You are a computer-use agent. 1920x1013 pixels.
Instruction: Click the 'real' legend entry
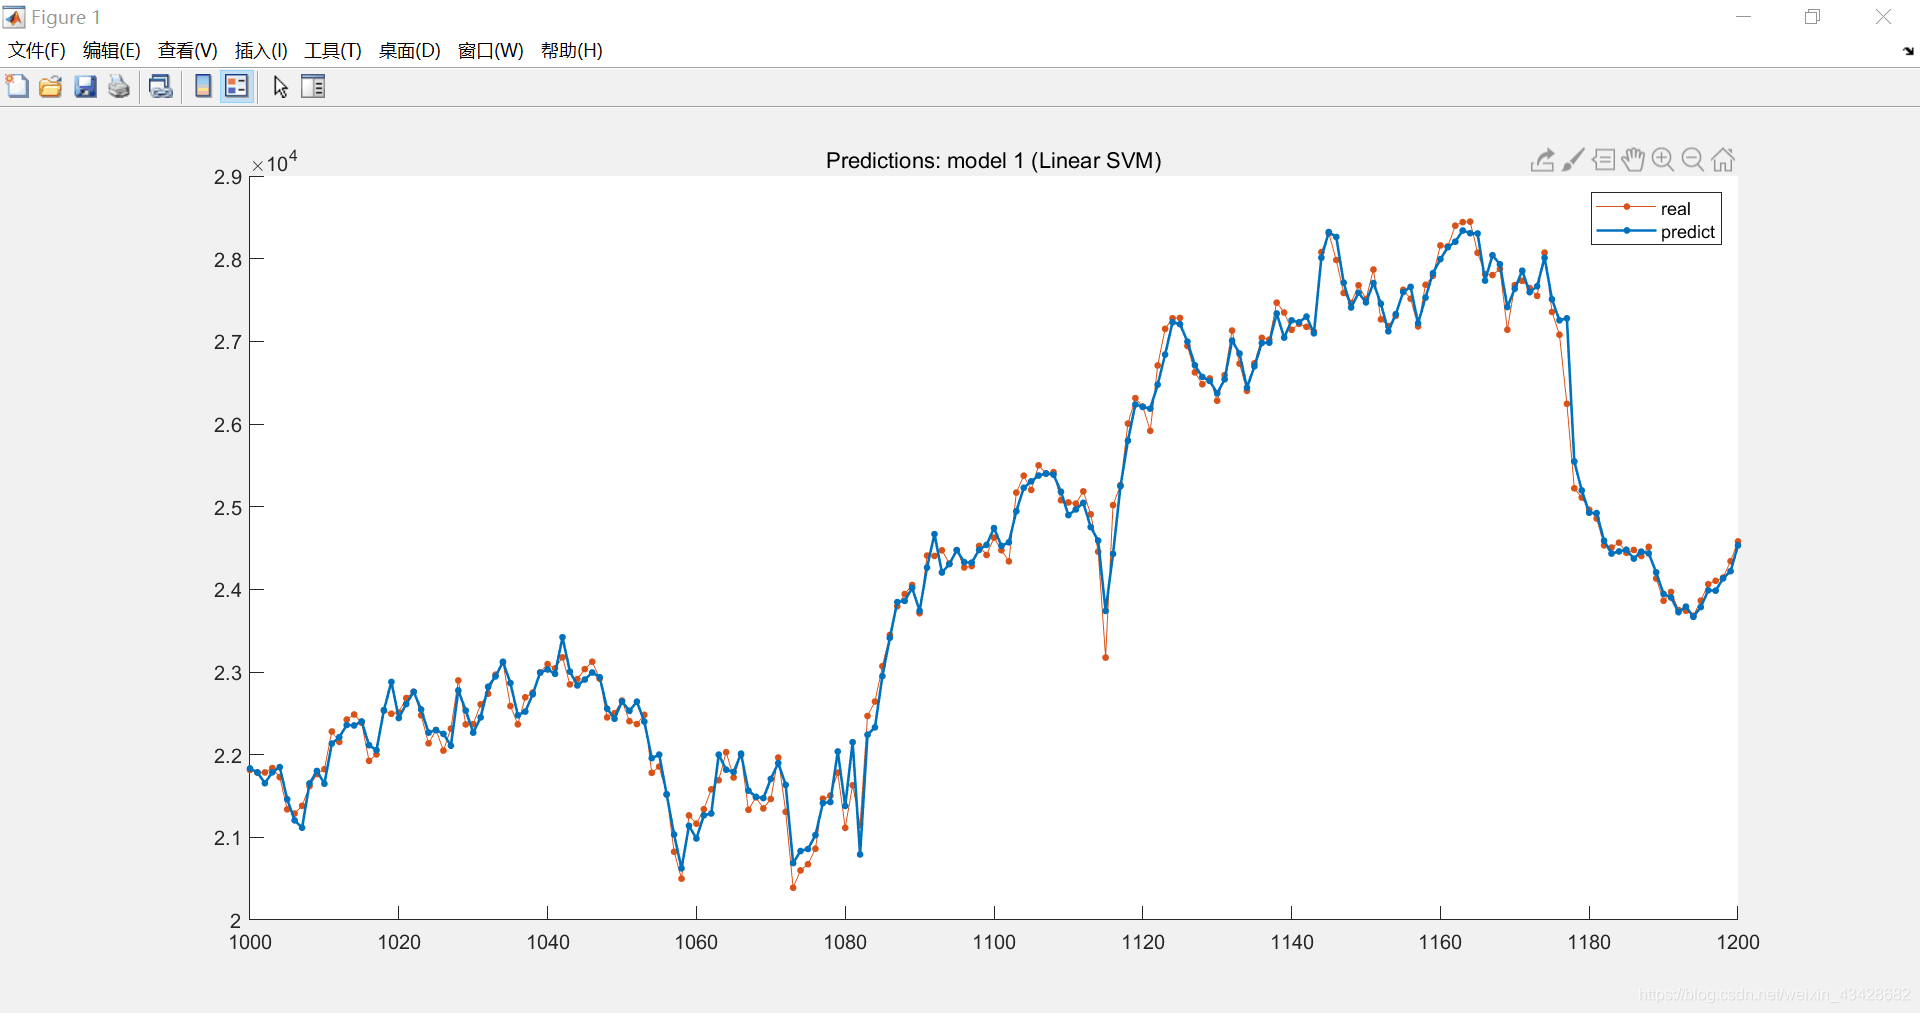click(x=1675, y=209)
